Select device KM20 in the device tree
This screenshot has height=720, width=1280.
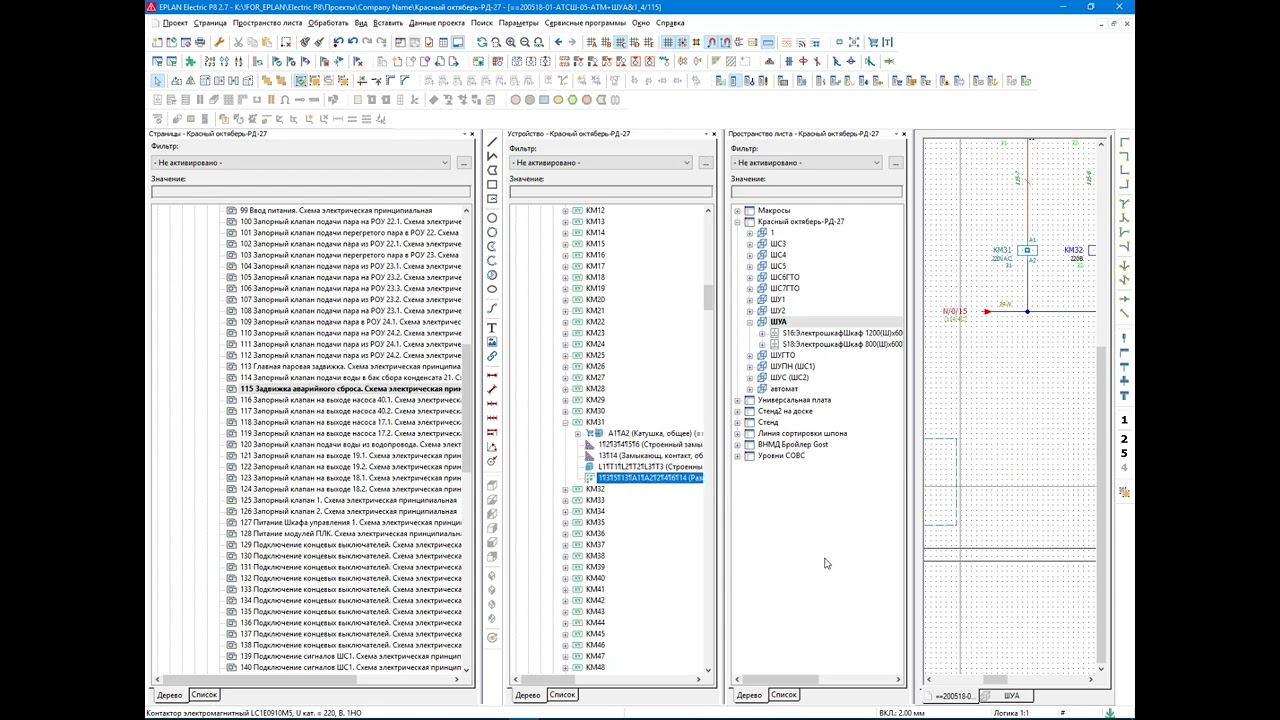click(595, 300)
